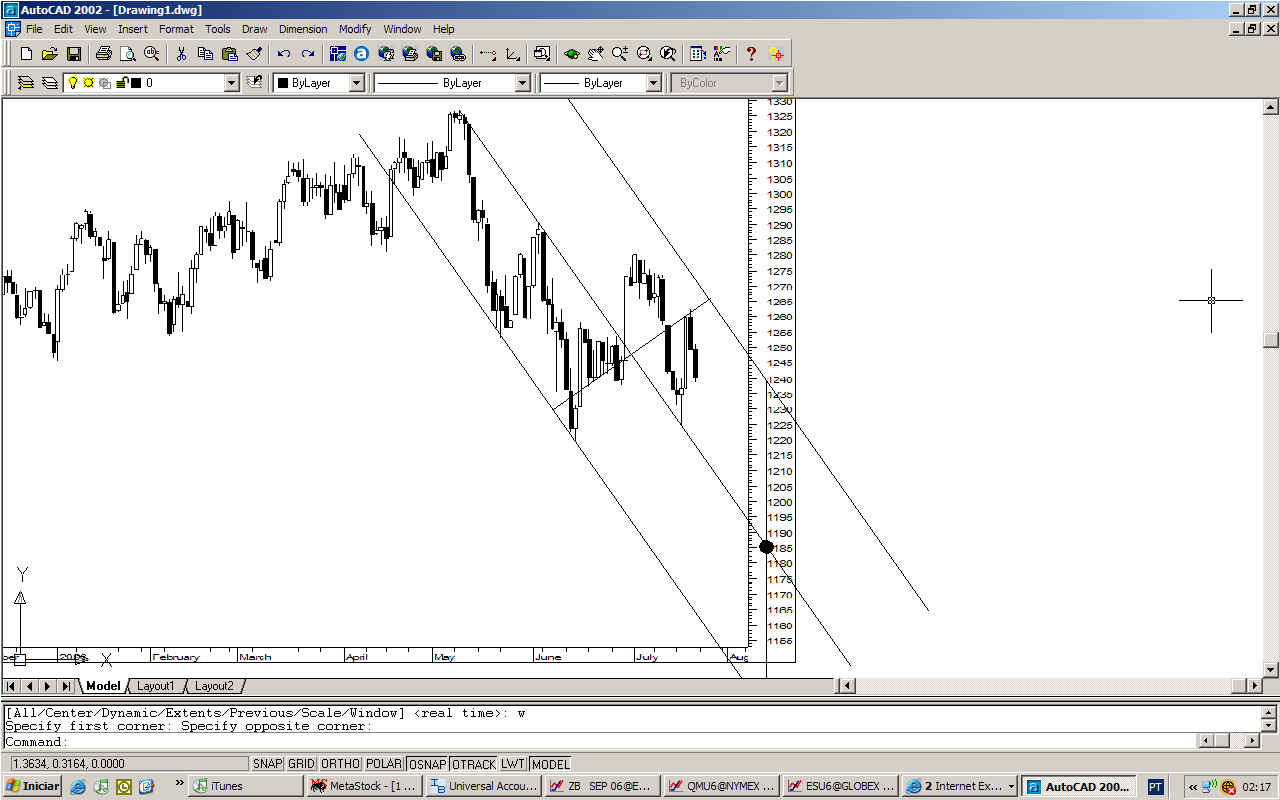Toggle OSNAP in status bar
This screenshot has width=1280, height=800.
pyautogui.click(x=427, y=764)
